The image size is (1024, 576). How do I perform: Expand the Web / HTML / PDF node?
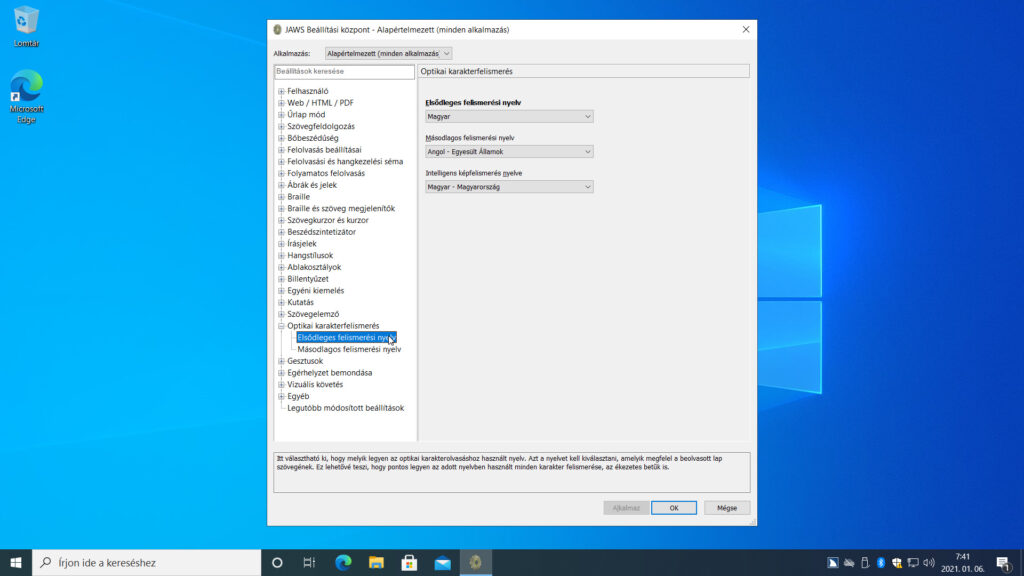[x=281, y=103]
